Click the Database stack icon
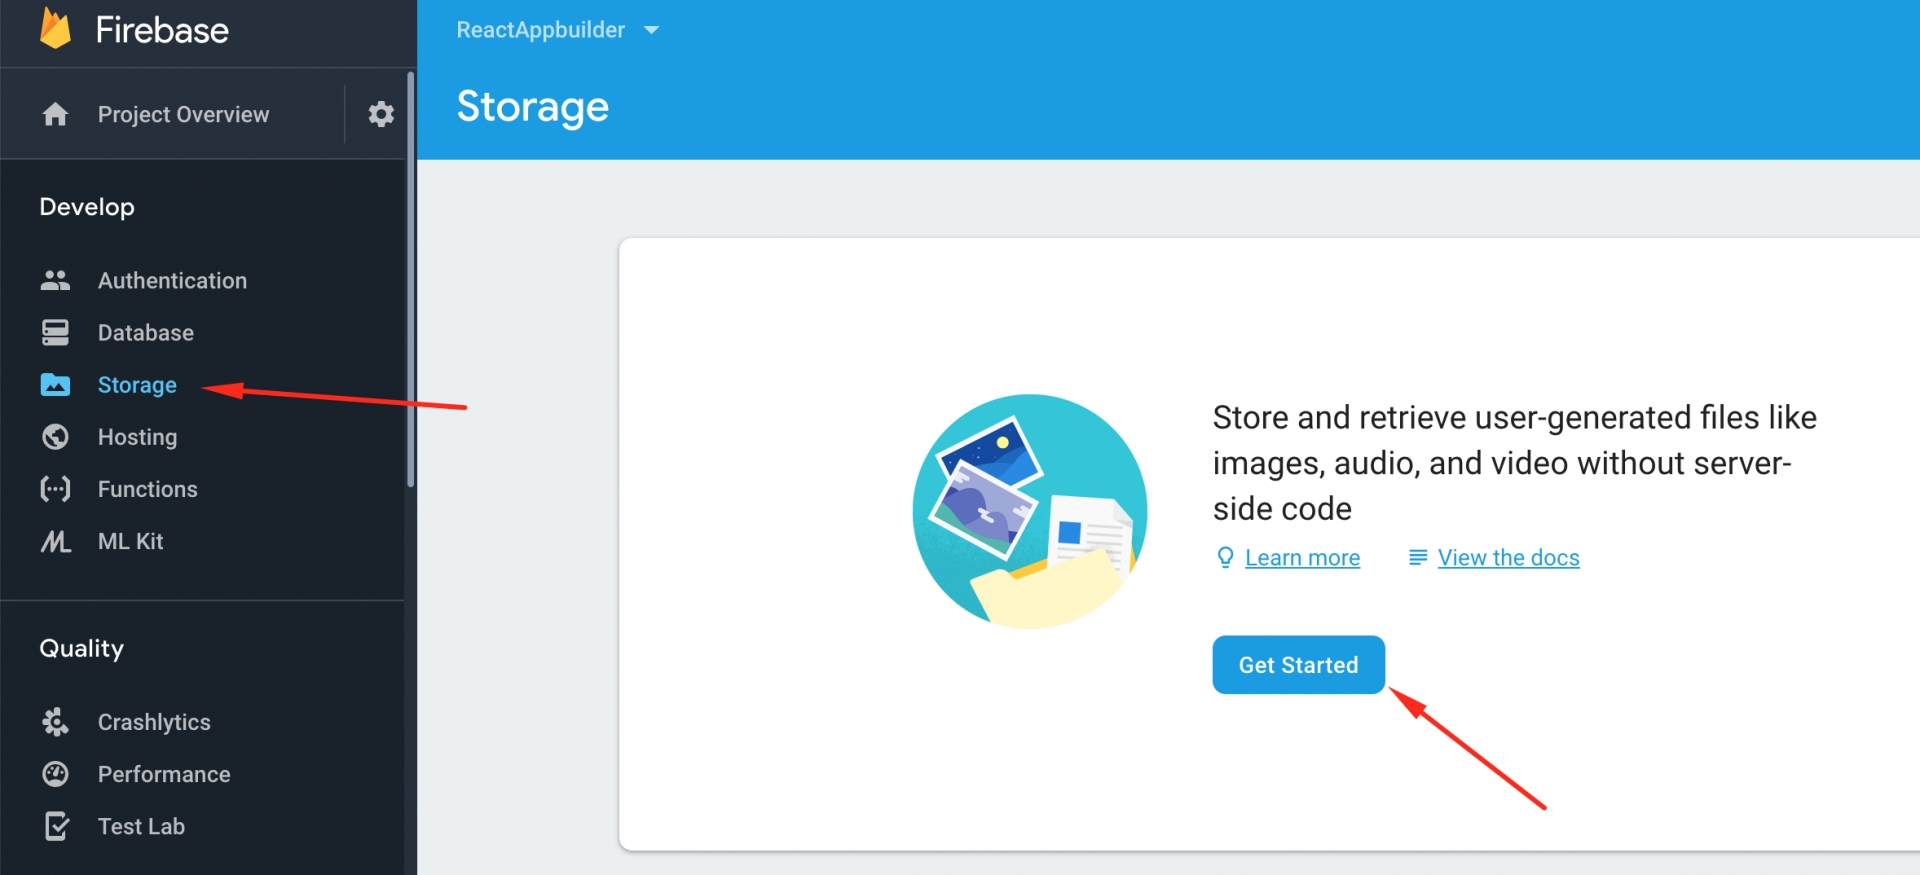The image size is (1920, 875). (56, 333)
